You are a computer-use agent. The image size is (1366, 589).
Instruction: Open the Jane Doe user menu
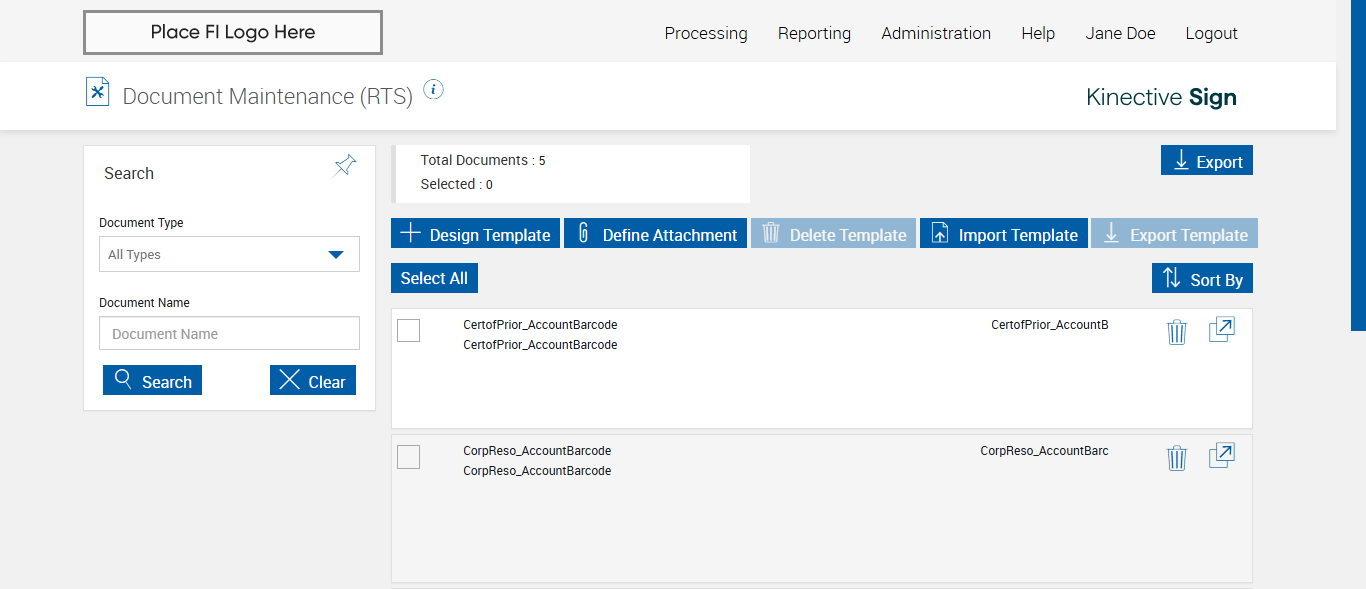coord(1120,33)
